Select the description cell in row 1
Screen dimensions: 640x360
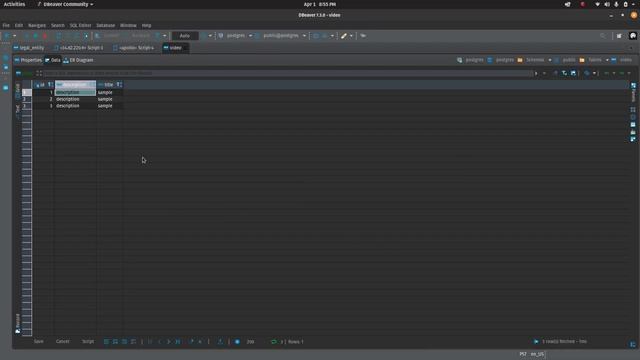pyautogui.click(x=75, y=92)
